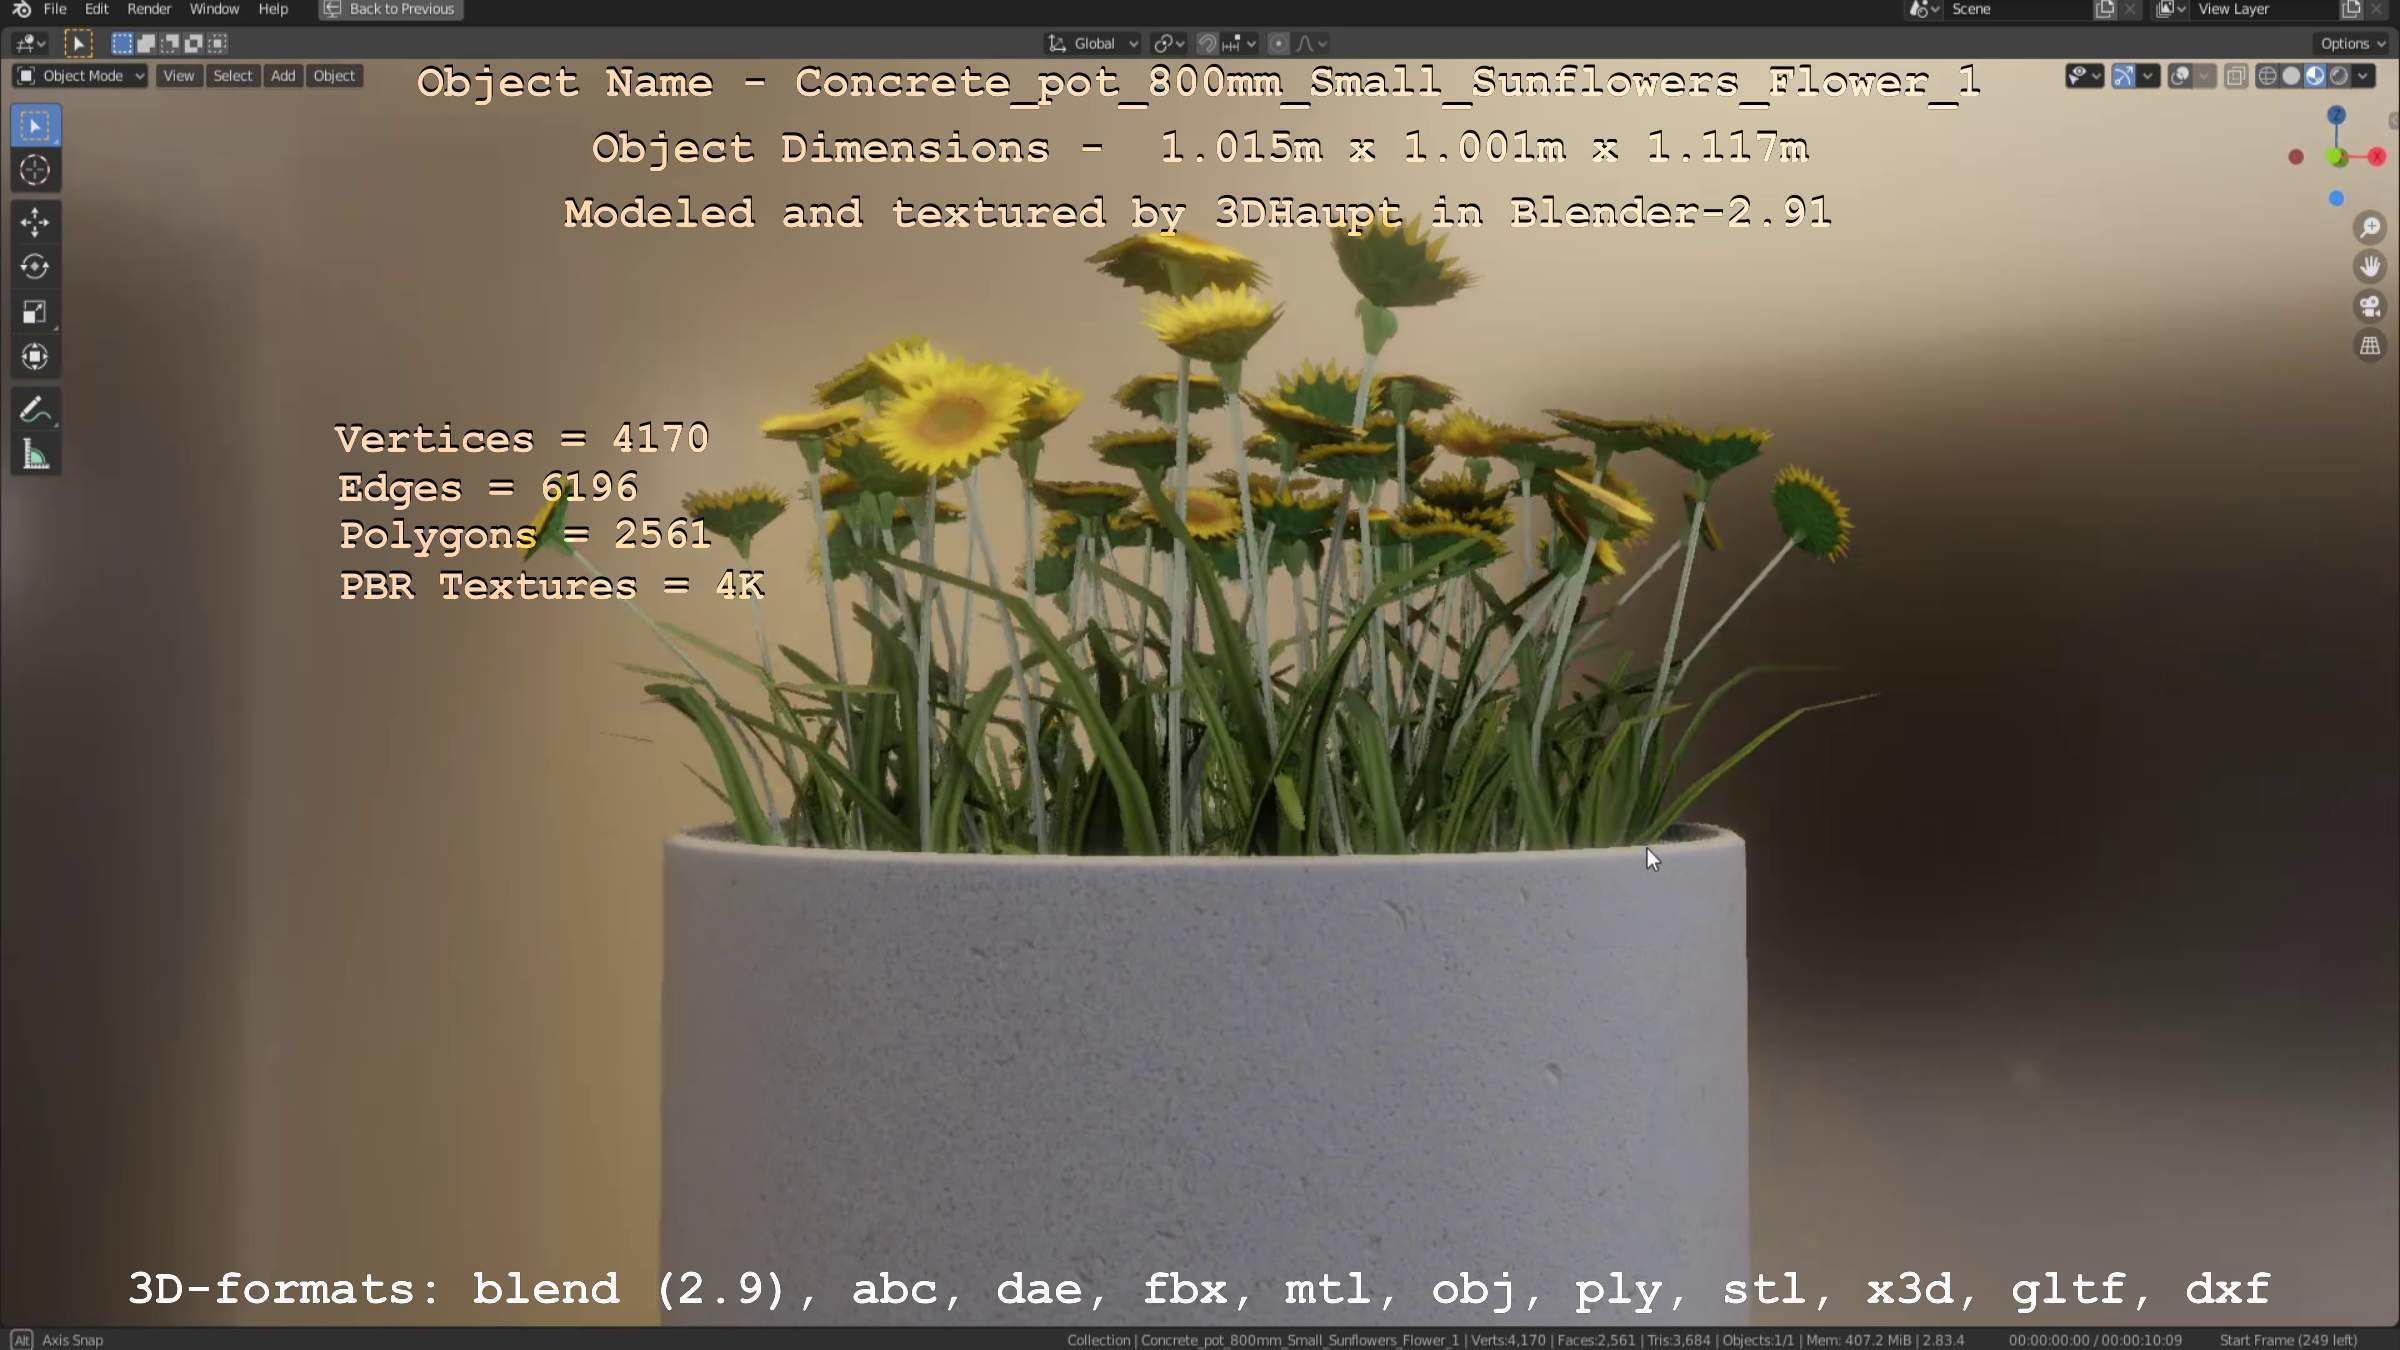2400x1350 pixels.
Task: Toggle proportional editing
Action: coord(1278,43)
